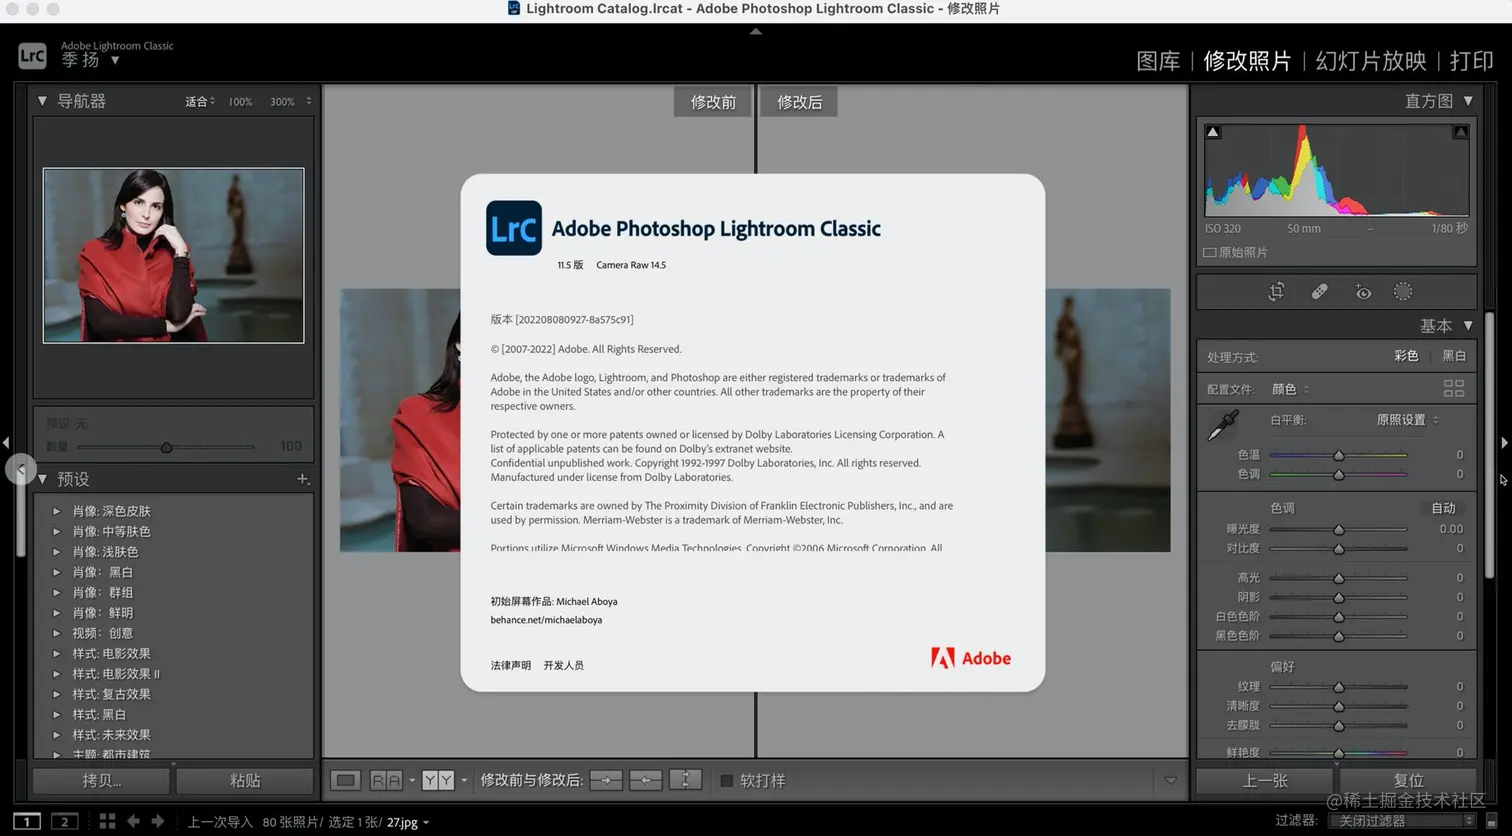The width and height of the screenshot is (1512, 836).
Task: Copy Before settings to After arrow
Action: (606, 780)
